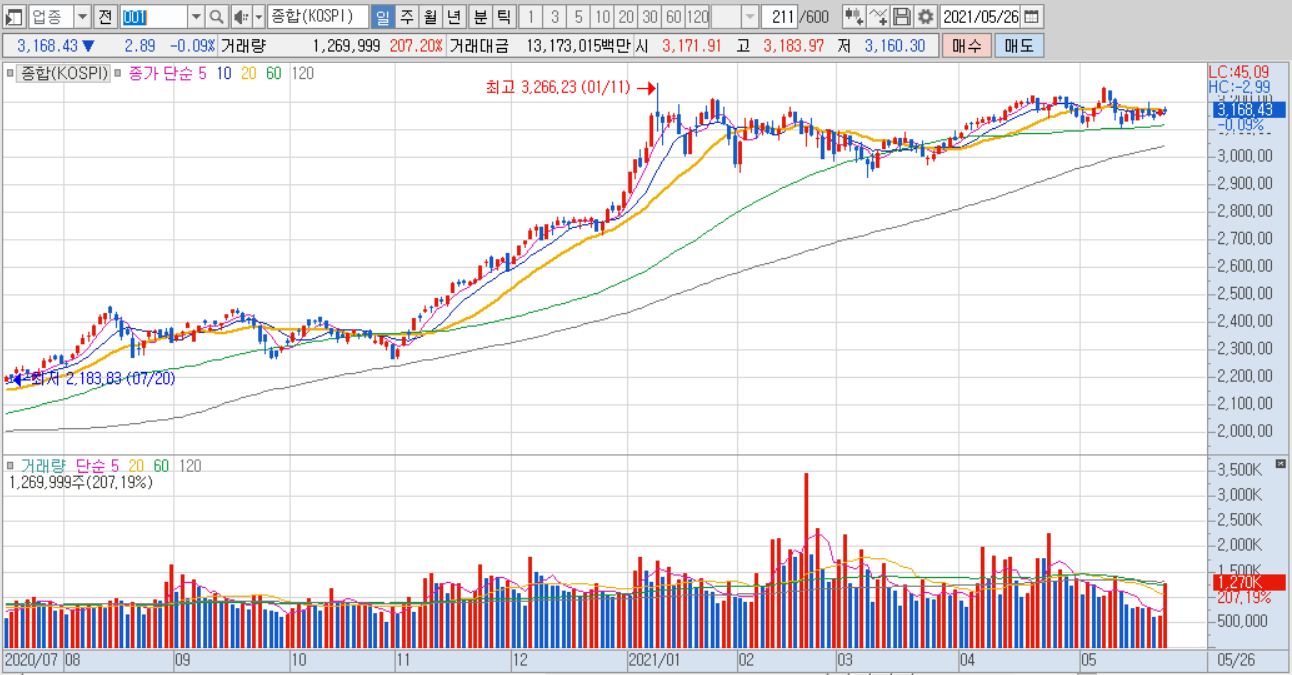This screenshot has height=675, width=1292.
Task: Click the 5 moving average legend number
Action: [x=201, y=73]
